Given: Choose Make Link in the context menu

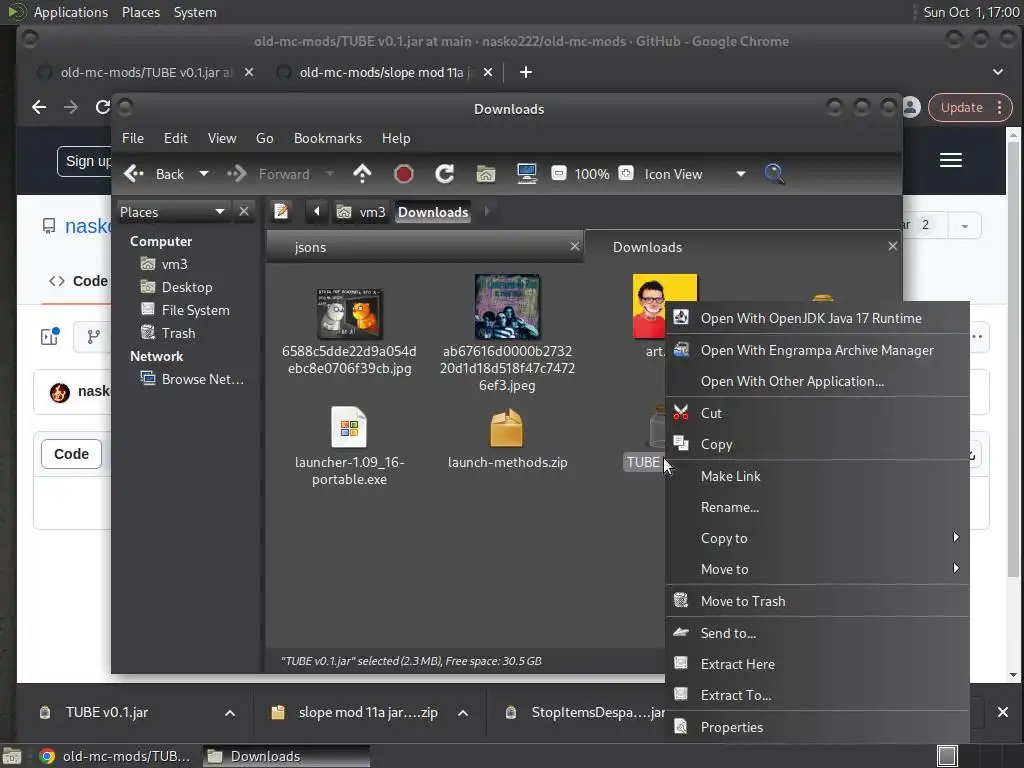Looking at the screenshot, I should click(817, 476).
